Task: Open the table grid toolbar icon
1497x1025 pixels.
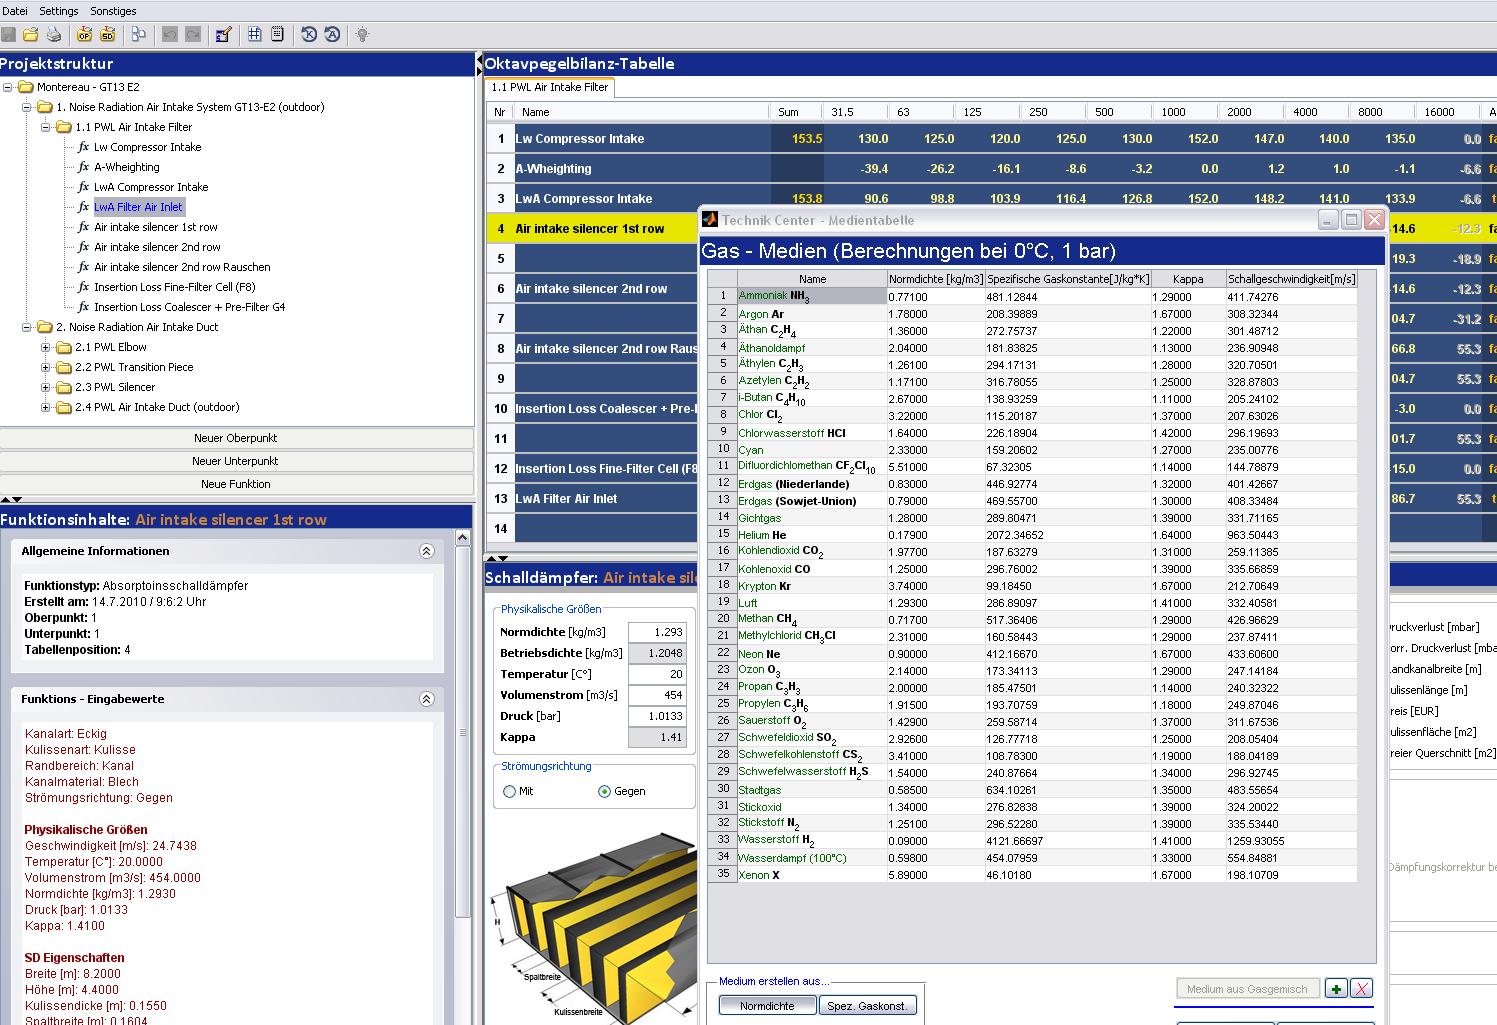Action: tap(254, 35)
